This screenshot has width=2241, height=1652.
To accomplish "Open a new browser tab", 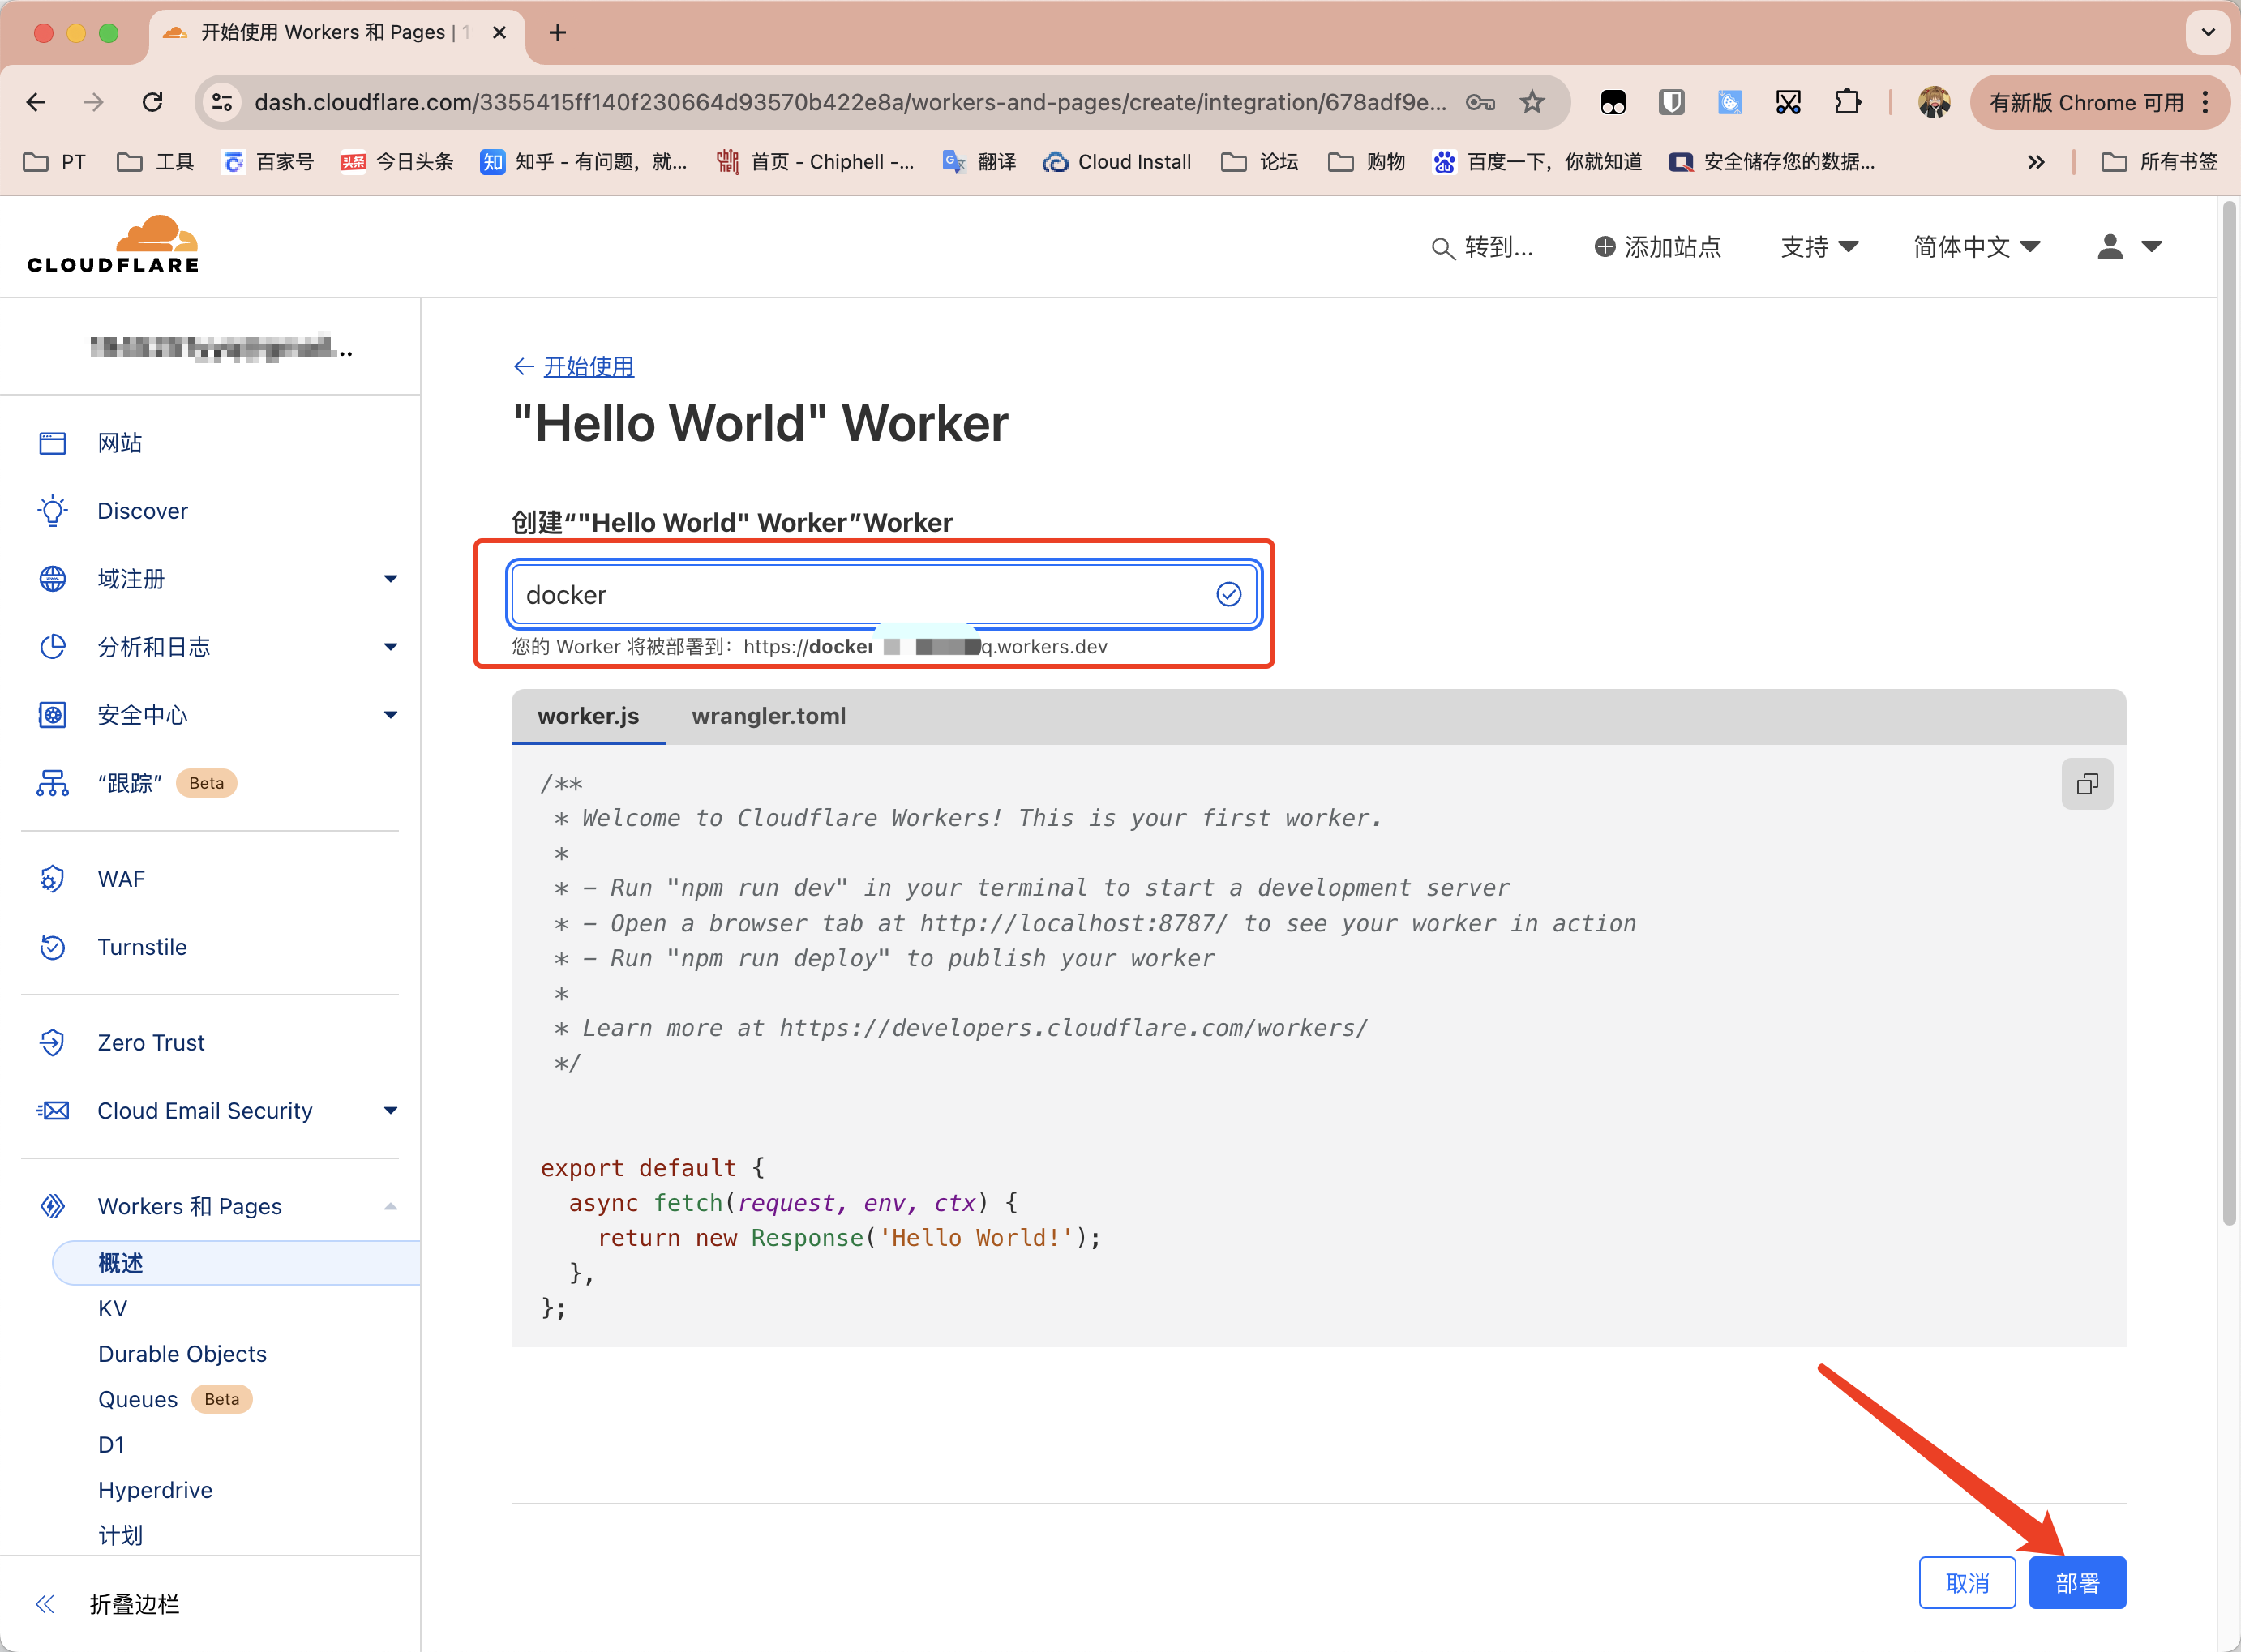I will click(557, 33).
